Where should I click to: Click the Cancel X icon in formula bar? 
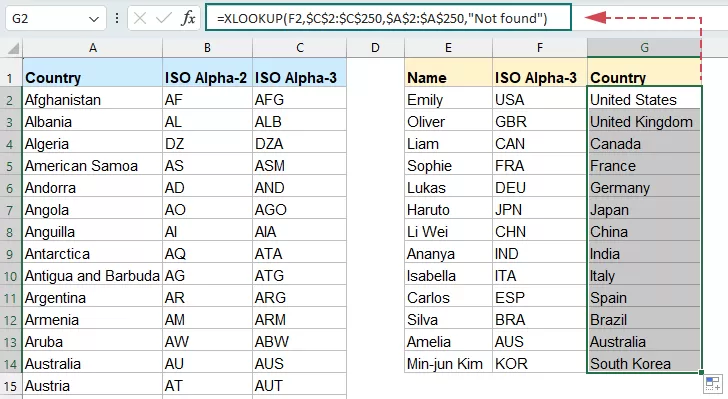[140, 19]
